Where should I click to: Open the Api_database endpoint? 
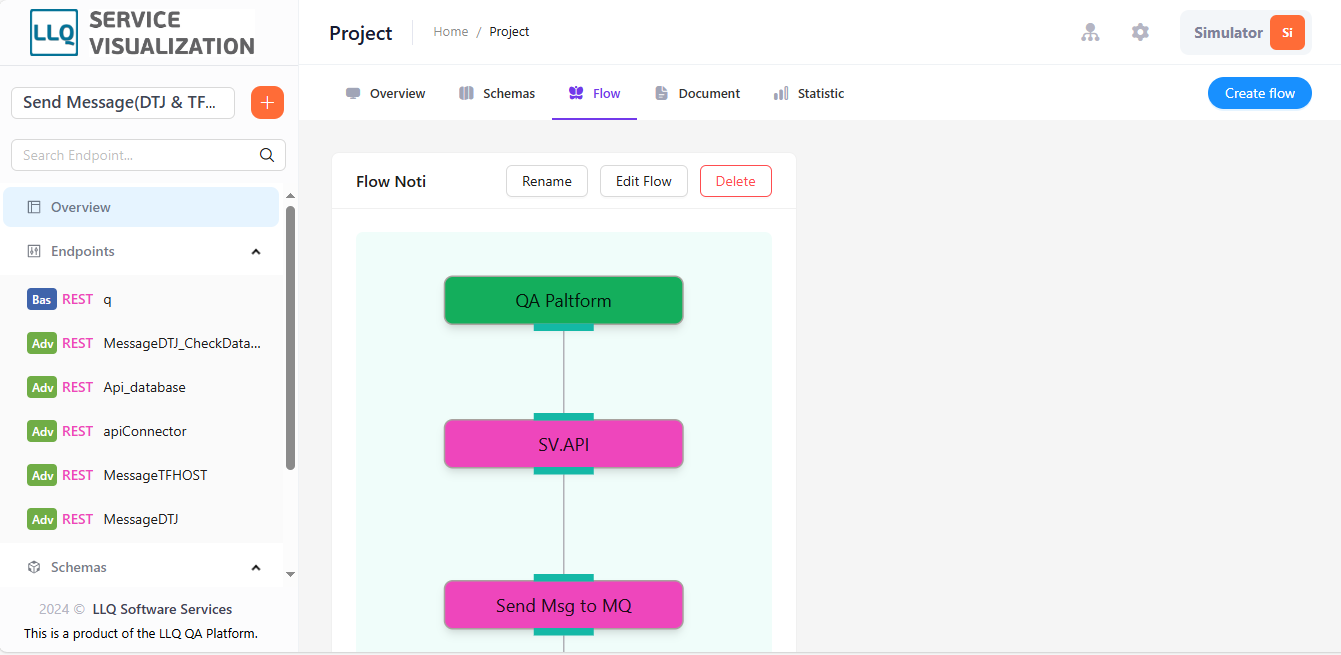click(x=143, y=387)
